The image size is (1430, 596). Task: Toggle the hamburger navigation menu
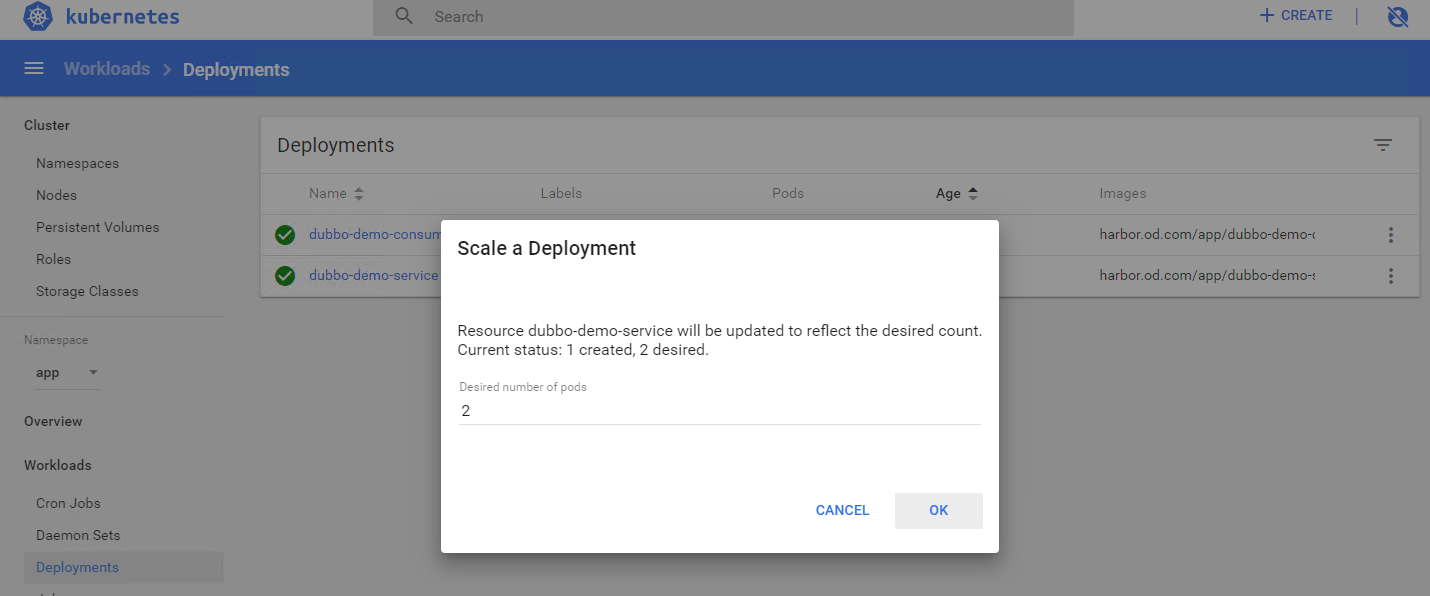pyautogui.click(x=34, y=69)
